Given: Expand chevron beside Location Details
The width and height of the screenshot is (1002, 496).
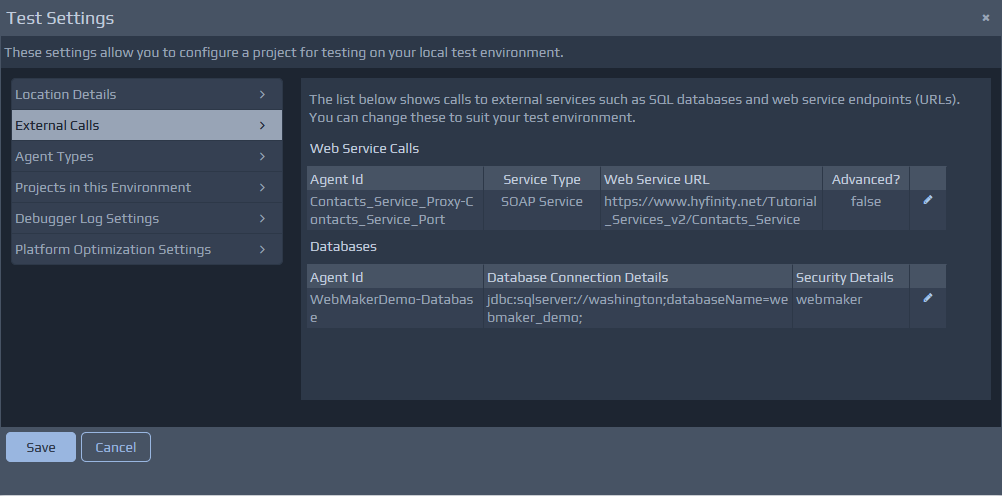Looking at the screenshot, I should [x=262, y=95].
